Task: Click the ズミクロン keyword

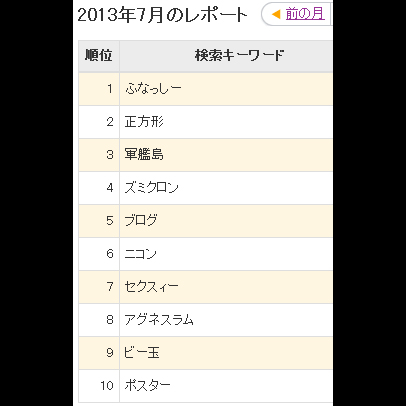Action: click(152, 188)
